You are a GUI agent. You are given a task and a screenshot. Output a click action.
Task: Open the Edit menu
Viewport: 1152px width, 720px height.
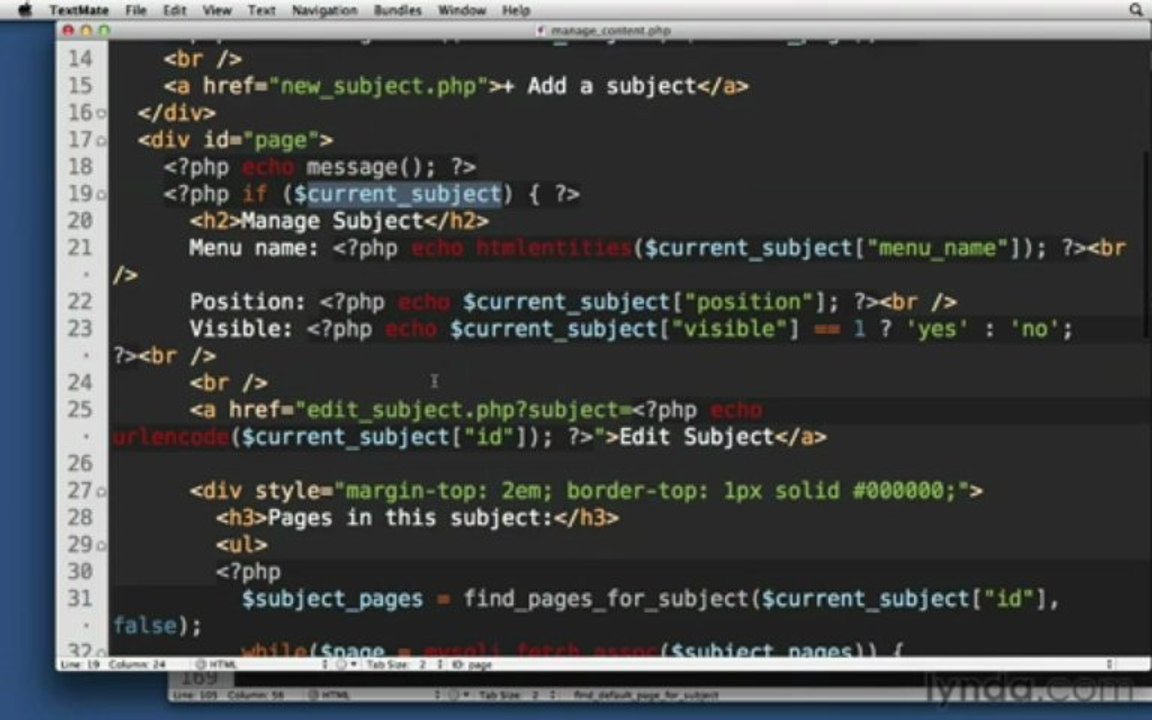175,10
